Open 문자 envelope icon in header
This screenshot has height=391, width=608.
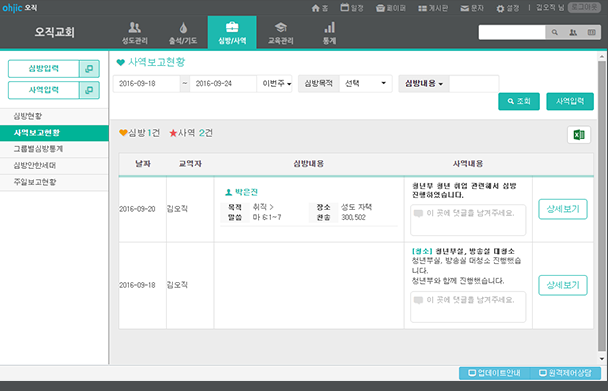(465, 9)
